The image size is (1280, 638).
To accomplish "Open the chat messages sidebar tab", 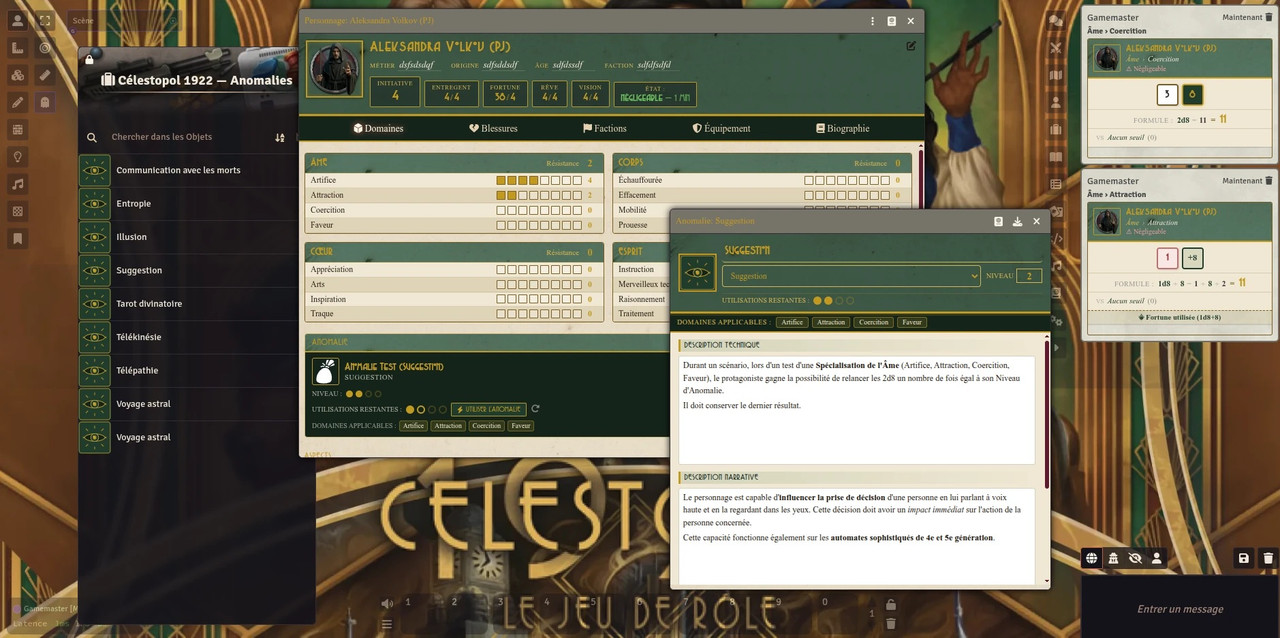I will tap(1056, 20).
